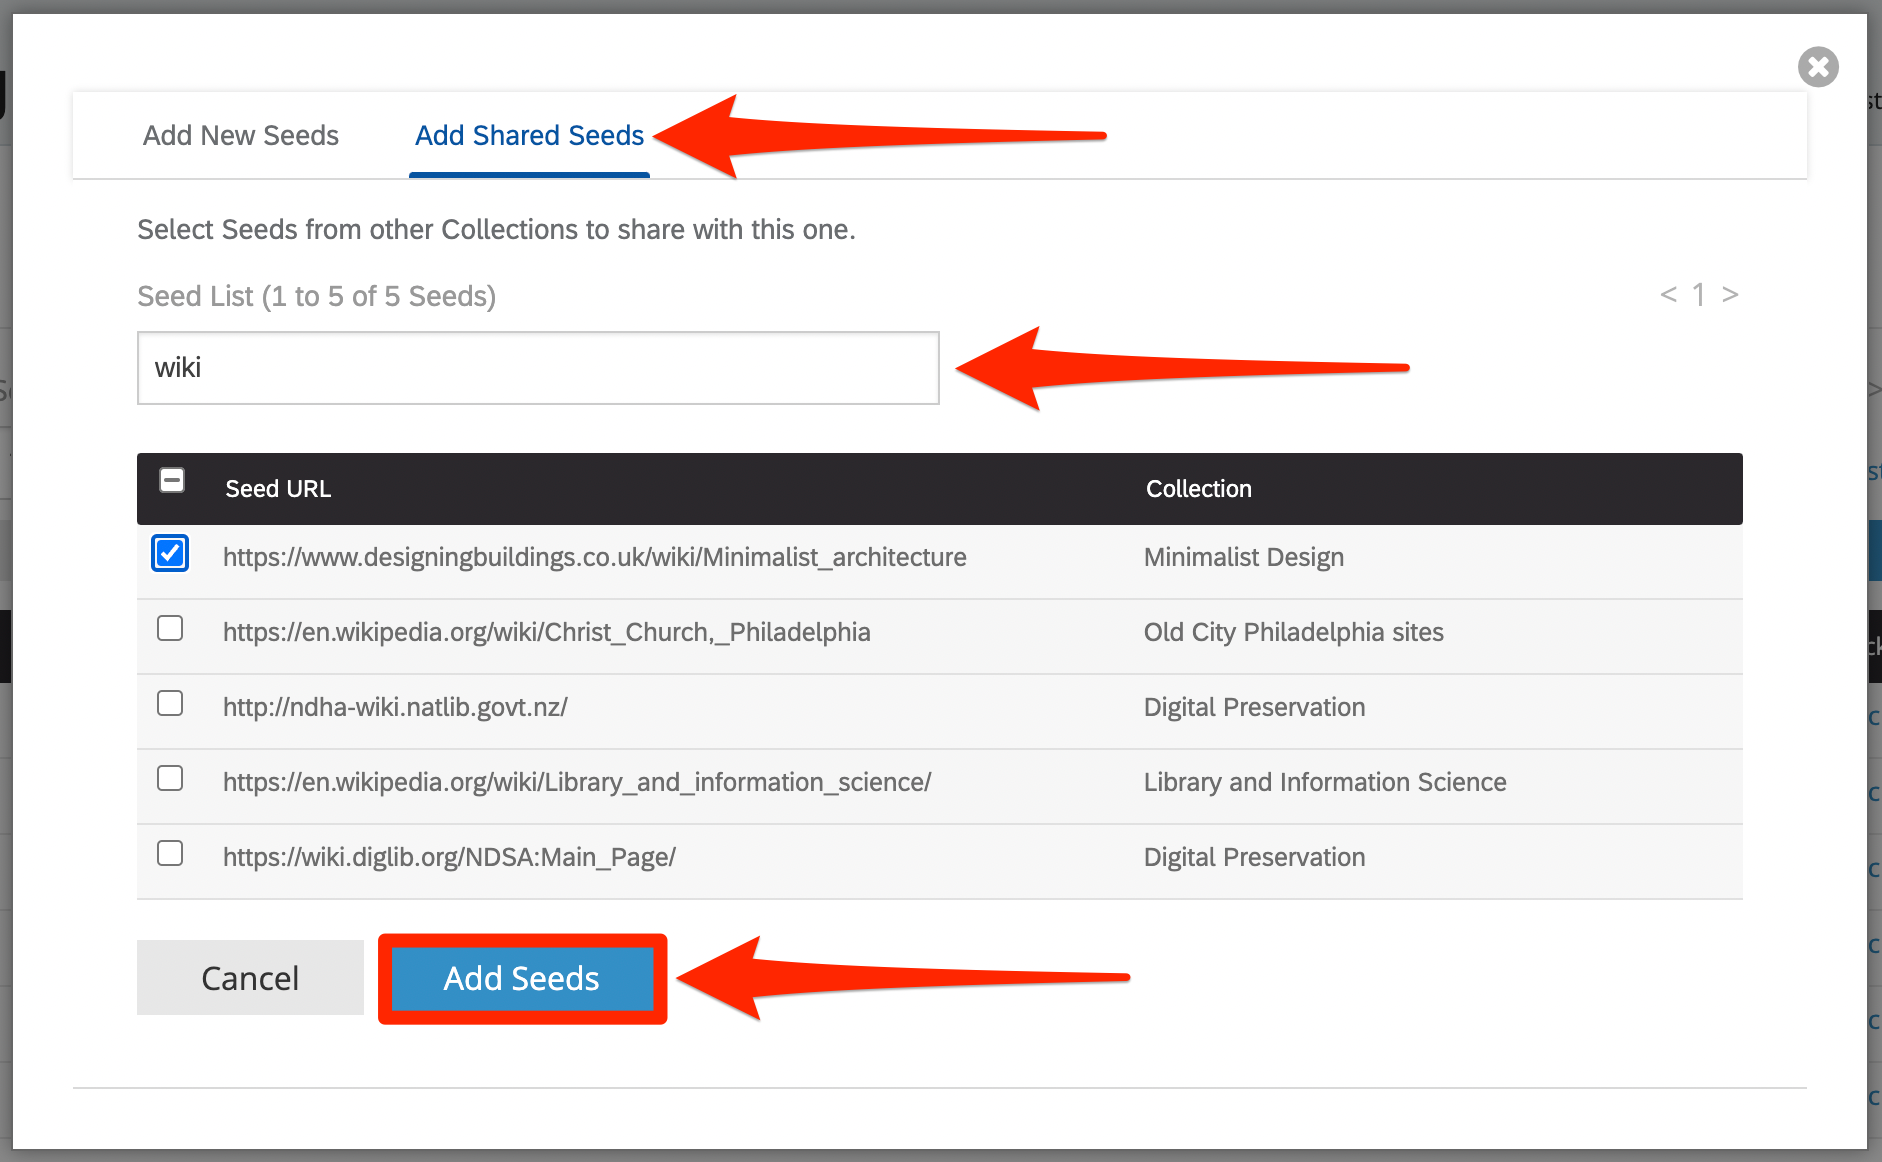
Task: Click the Old City Philadelphia sites collection cell
Action: [1293, 632]
